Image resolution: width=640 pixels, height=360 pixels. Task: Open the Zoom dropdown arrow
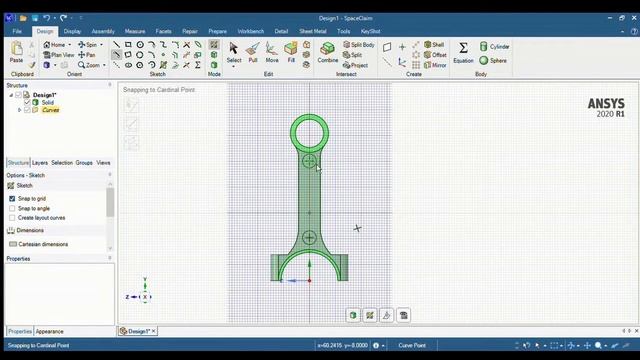click(x=104, y=65)
